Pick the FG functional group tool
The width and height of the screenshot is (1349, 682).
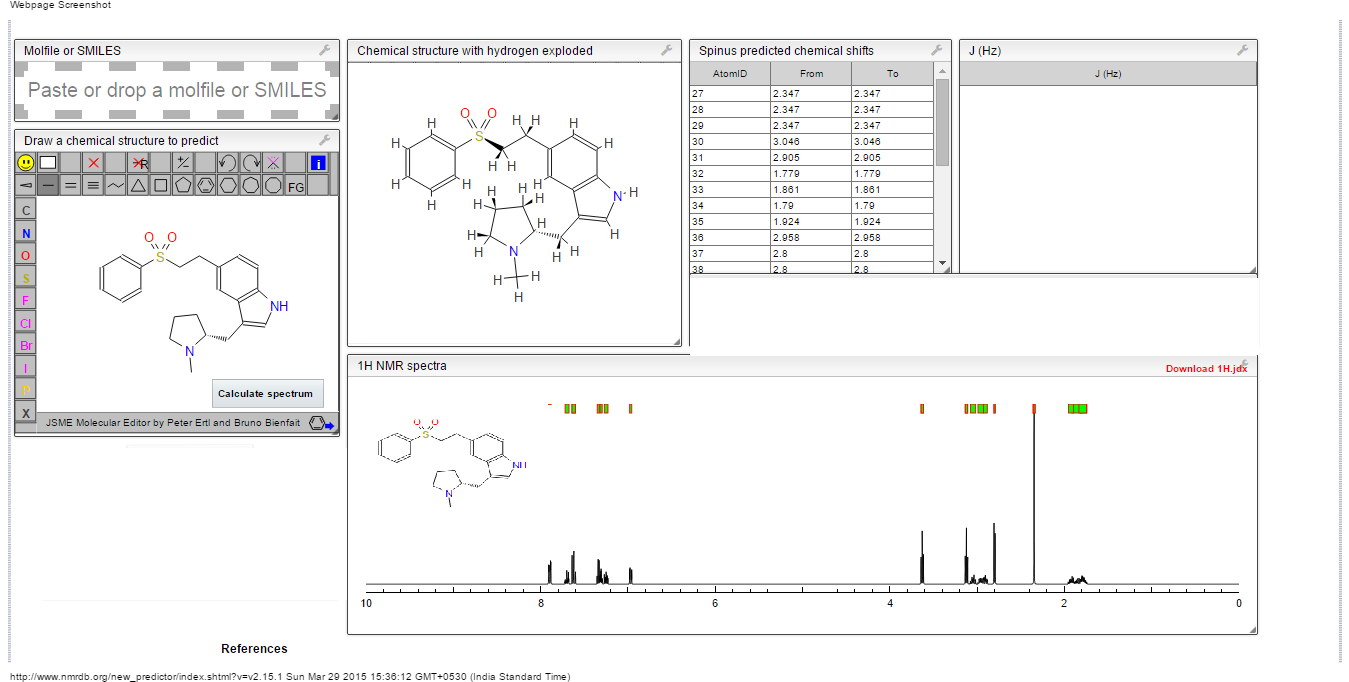(x=296, y=186)
